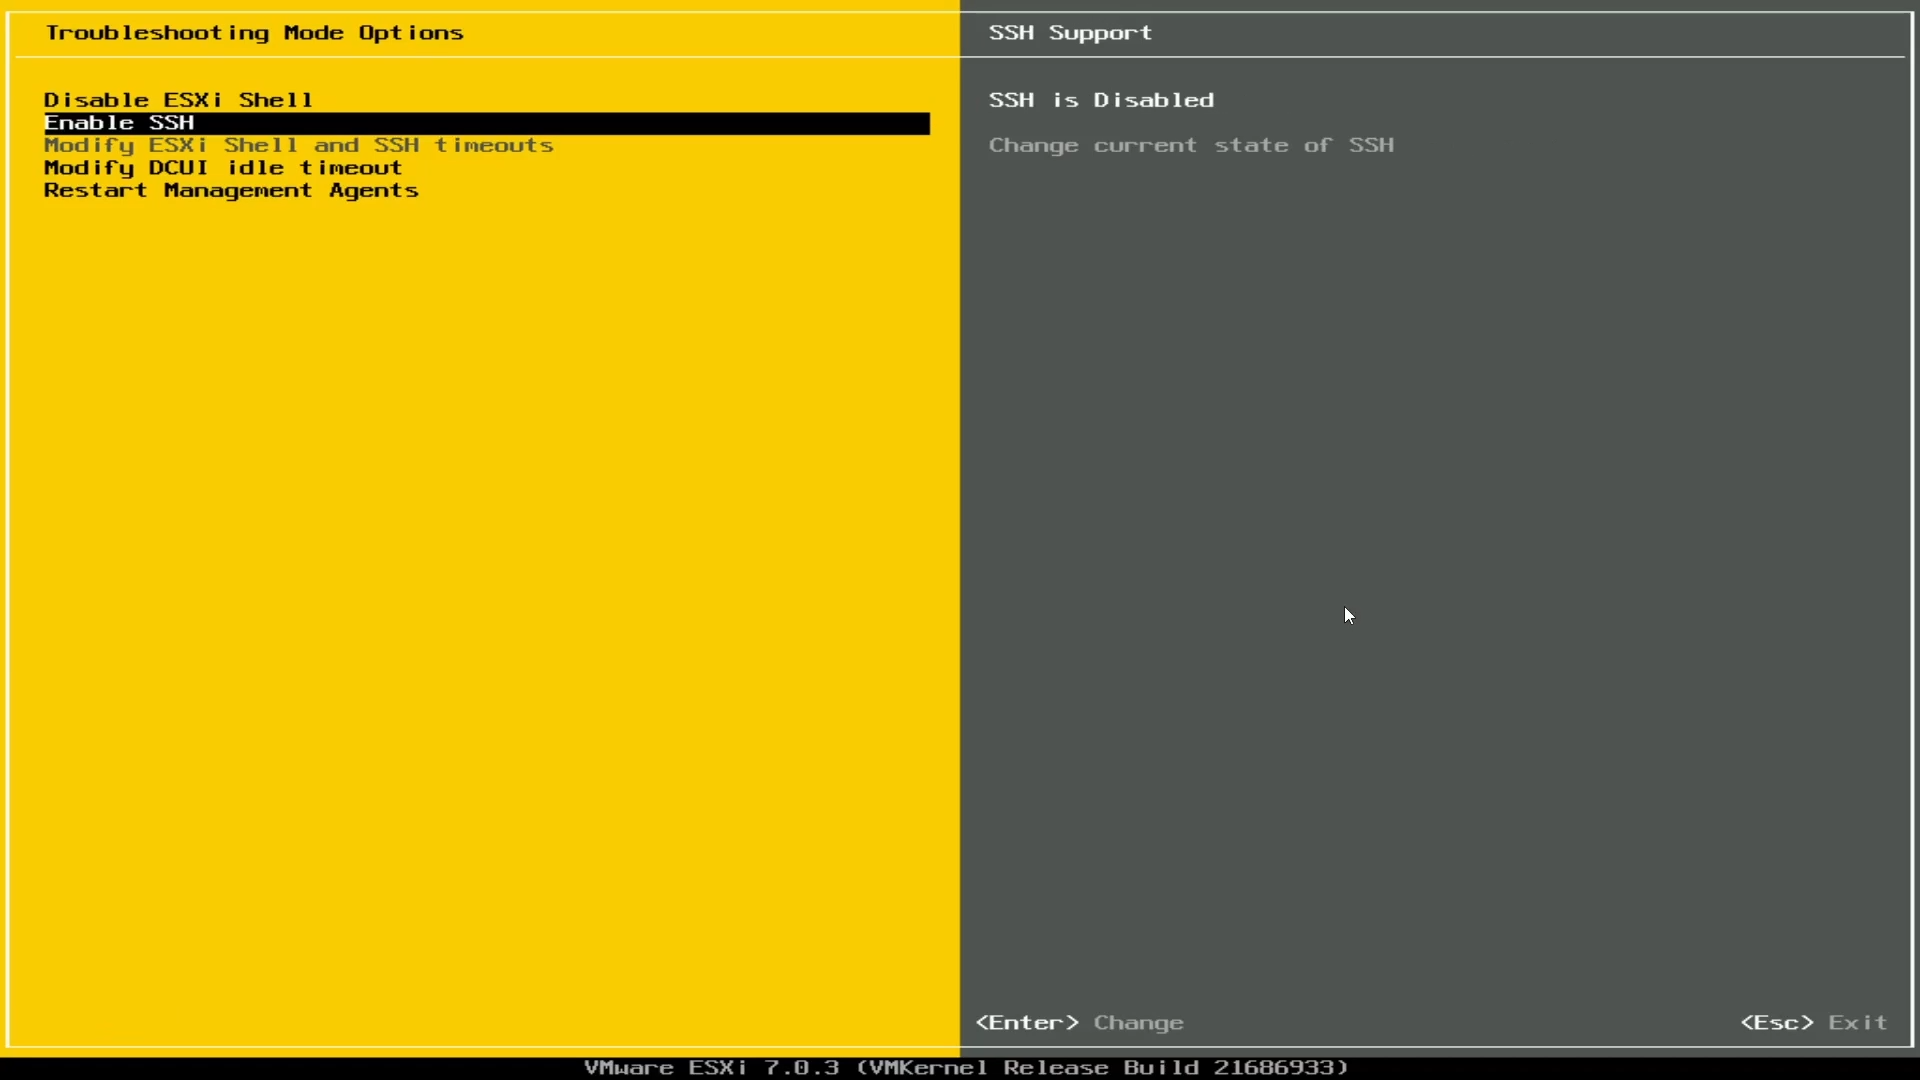This screenshot has height=1080, width=1920.
Task: Click the "SSH is Disabled" status text
Action: [1101, 100]
